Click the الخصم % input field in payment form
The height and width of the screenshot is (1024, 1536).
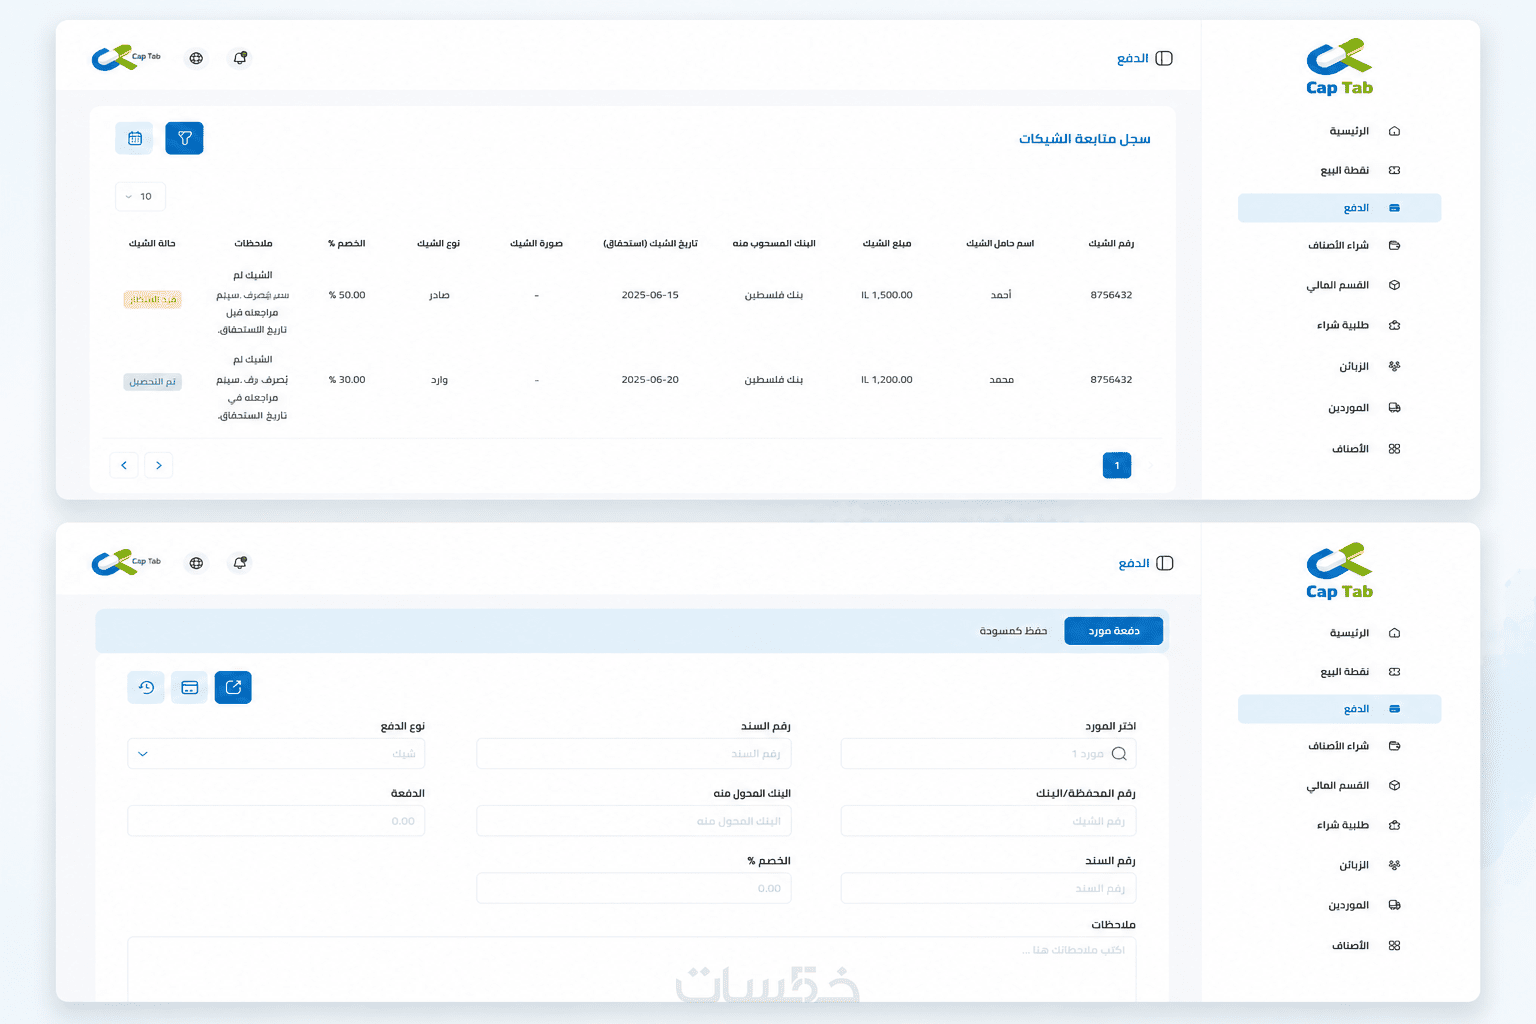tap(634, 888)
